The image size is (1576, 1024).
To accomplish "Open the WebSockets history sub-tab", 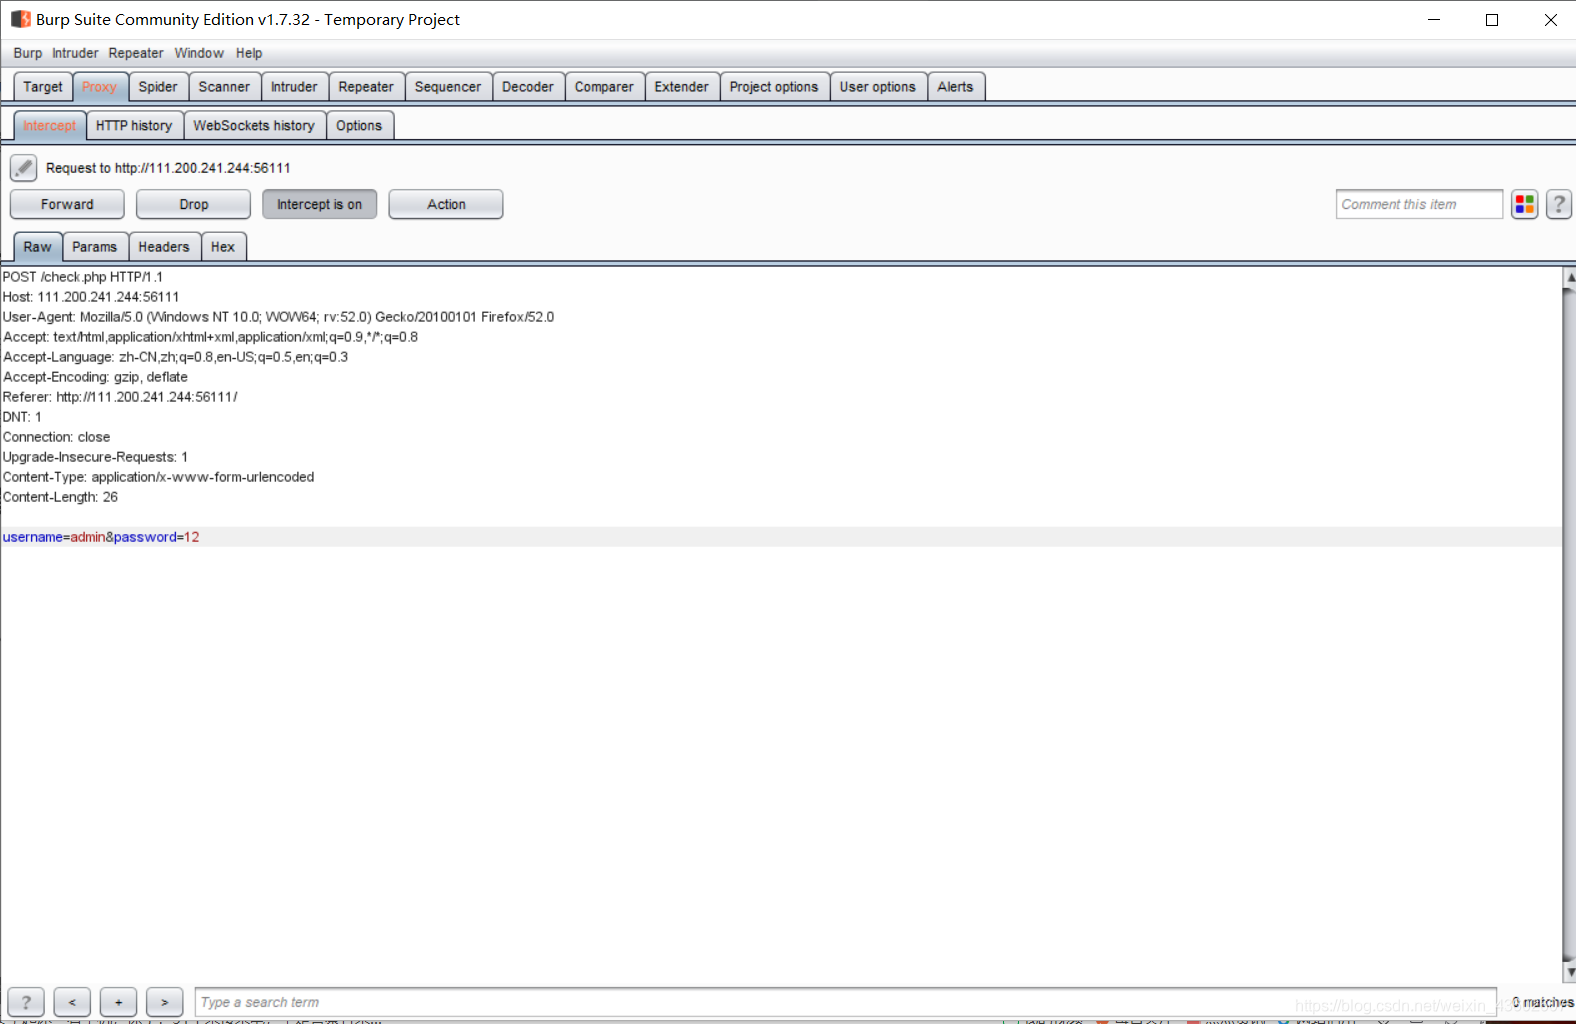I will point(254,126).
